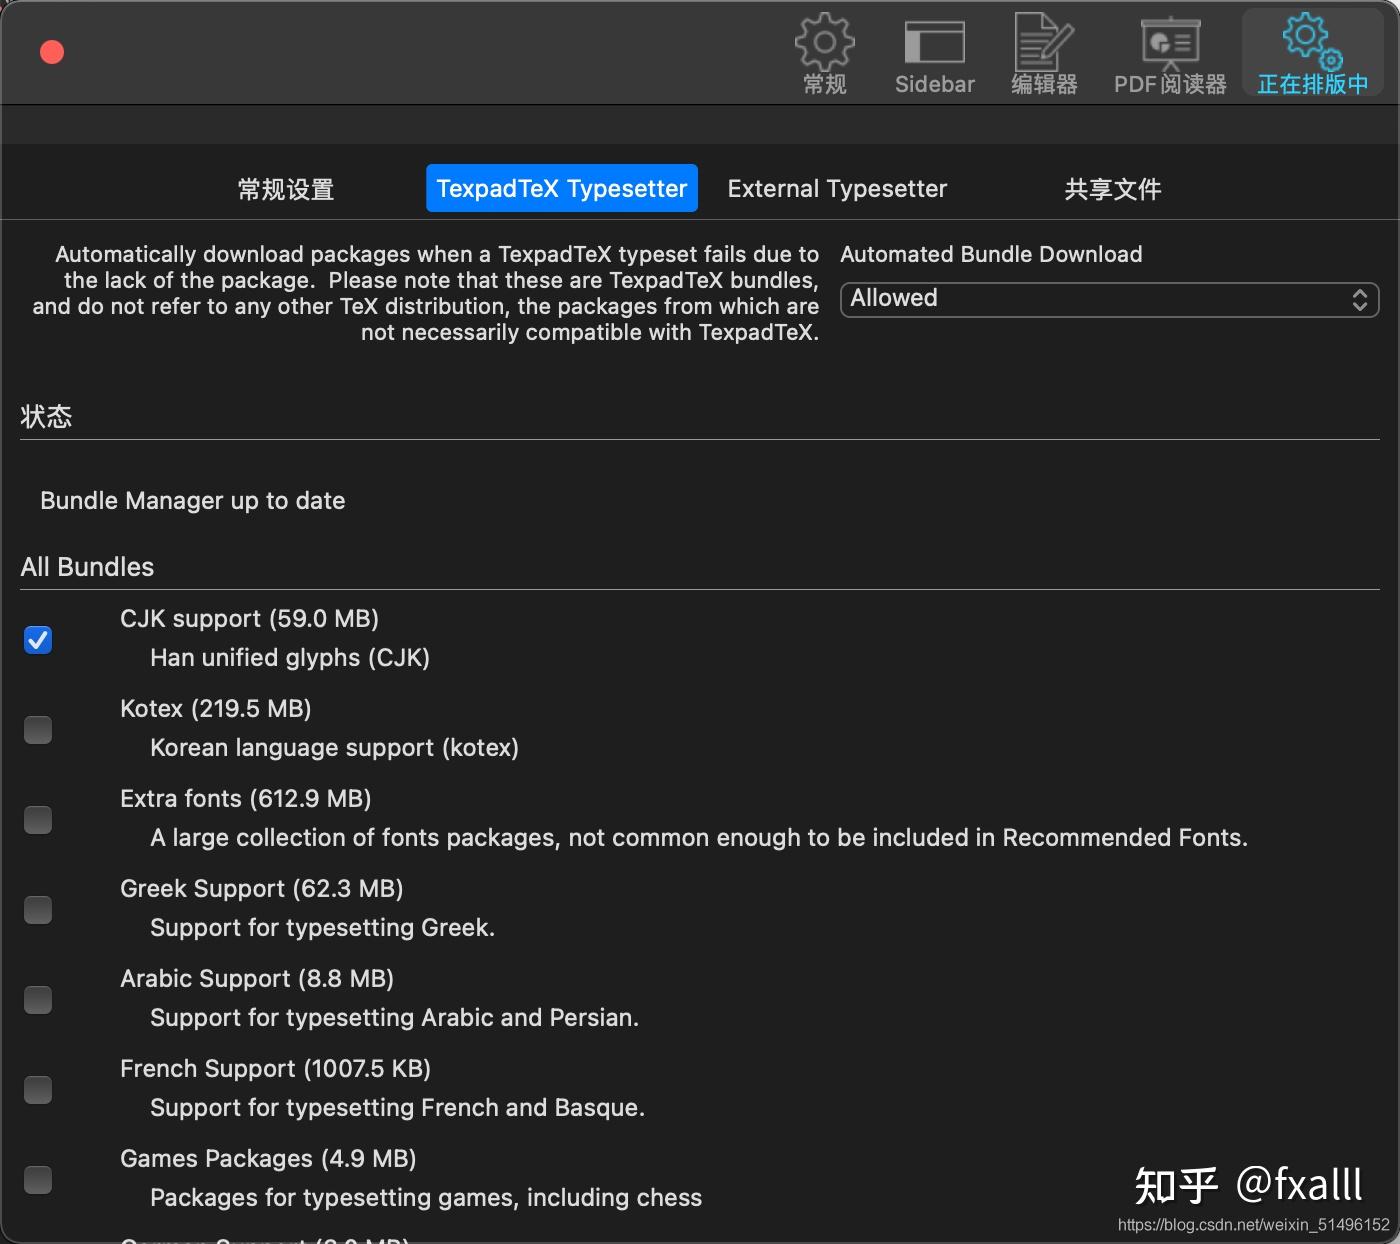Click the 'Games Packages (4.9 MB)' title
This screenshot has height=1244, width=1400.
(268, 1159)
